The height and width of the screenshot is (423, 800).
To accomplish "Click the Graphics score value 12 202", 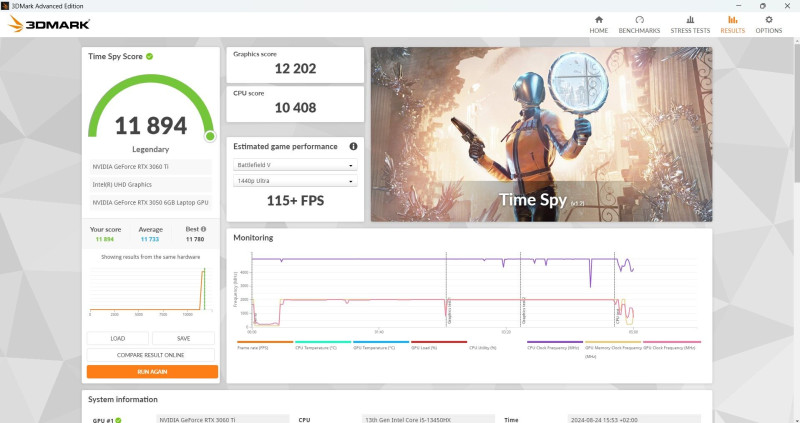I will coord(295,68).
